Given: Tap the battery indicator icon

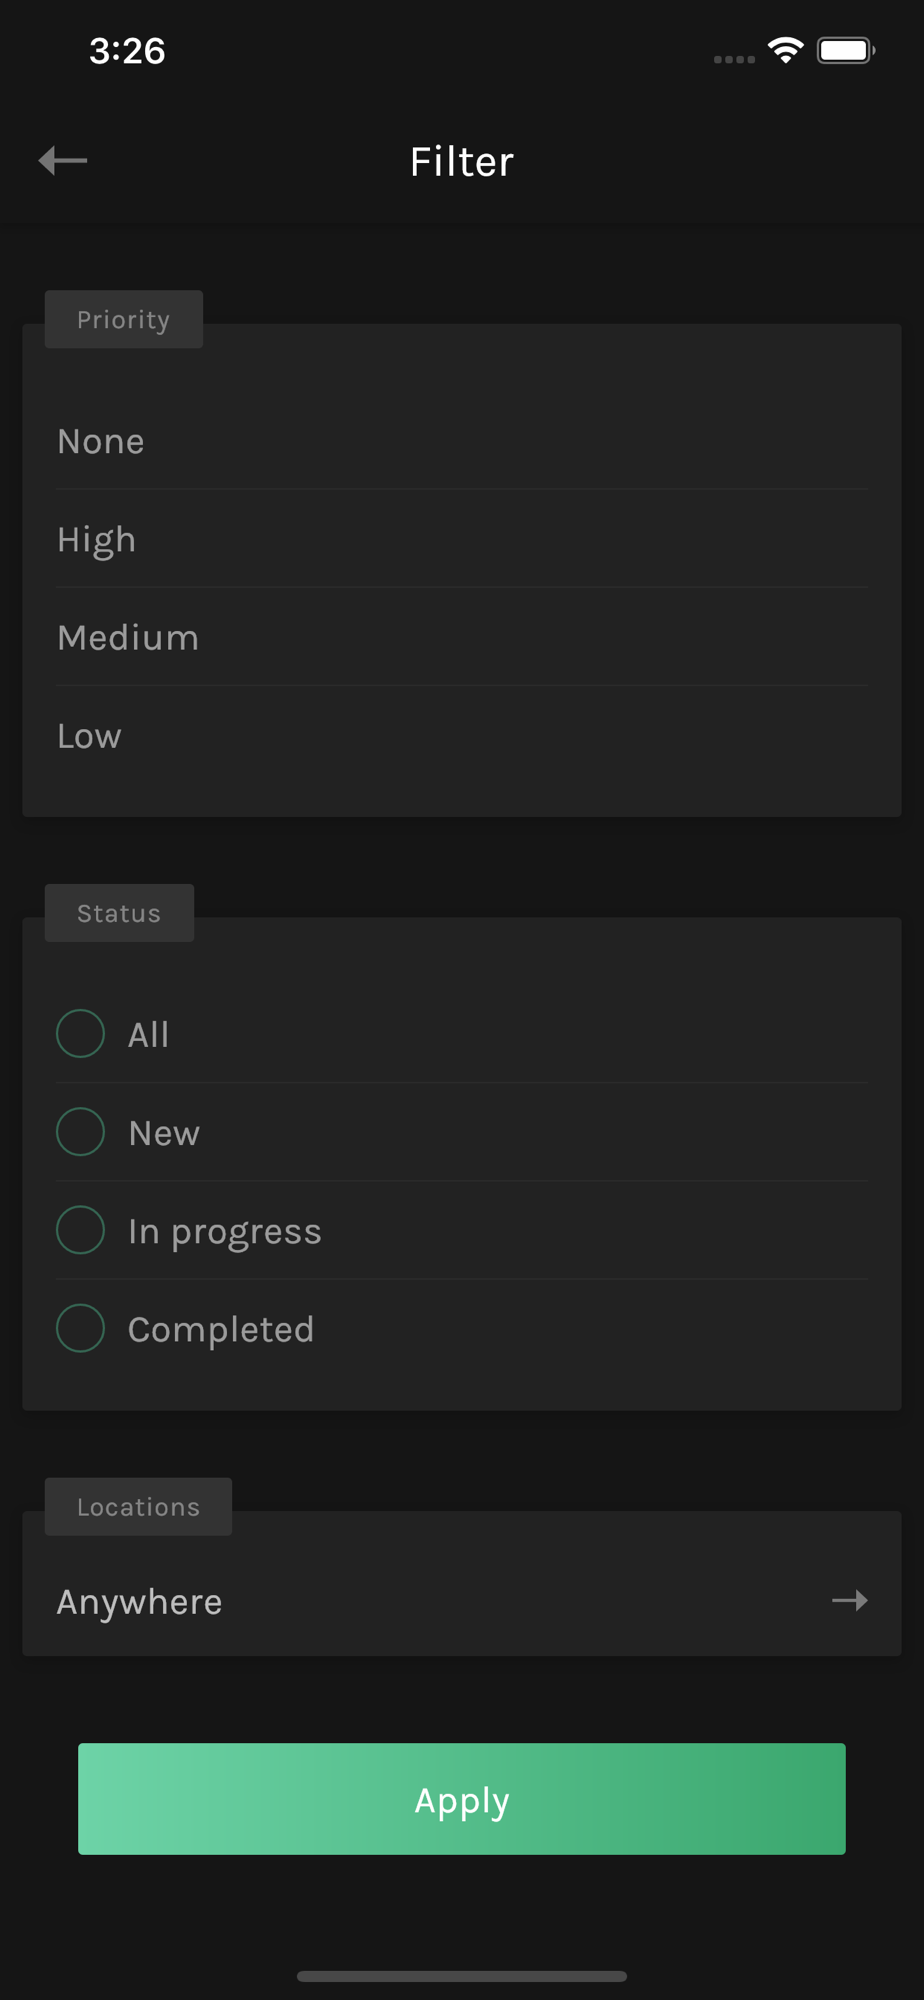Looking at the screenshot, I should pos(846,50).
